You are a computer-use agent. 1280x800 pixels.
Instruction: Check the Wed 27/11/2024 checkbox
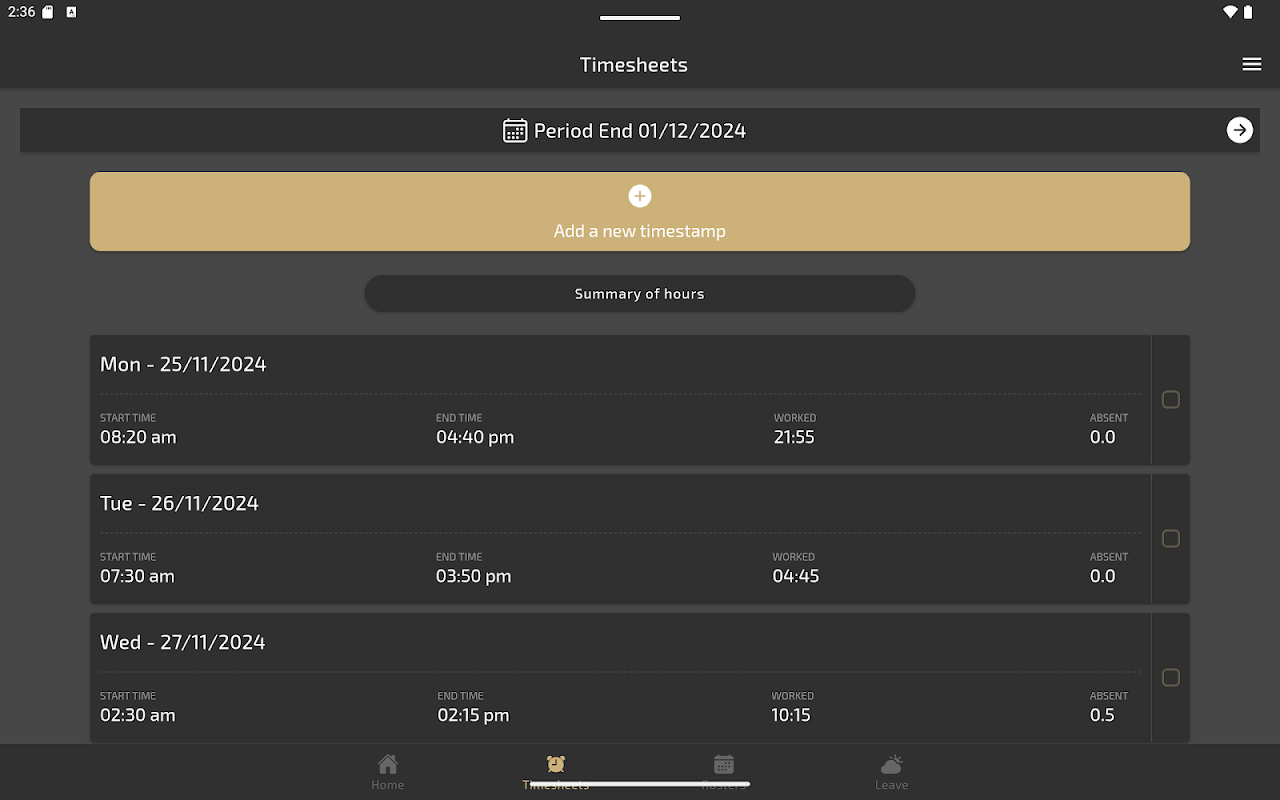click(1170, 678)
